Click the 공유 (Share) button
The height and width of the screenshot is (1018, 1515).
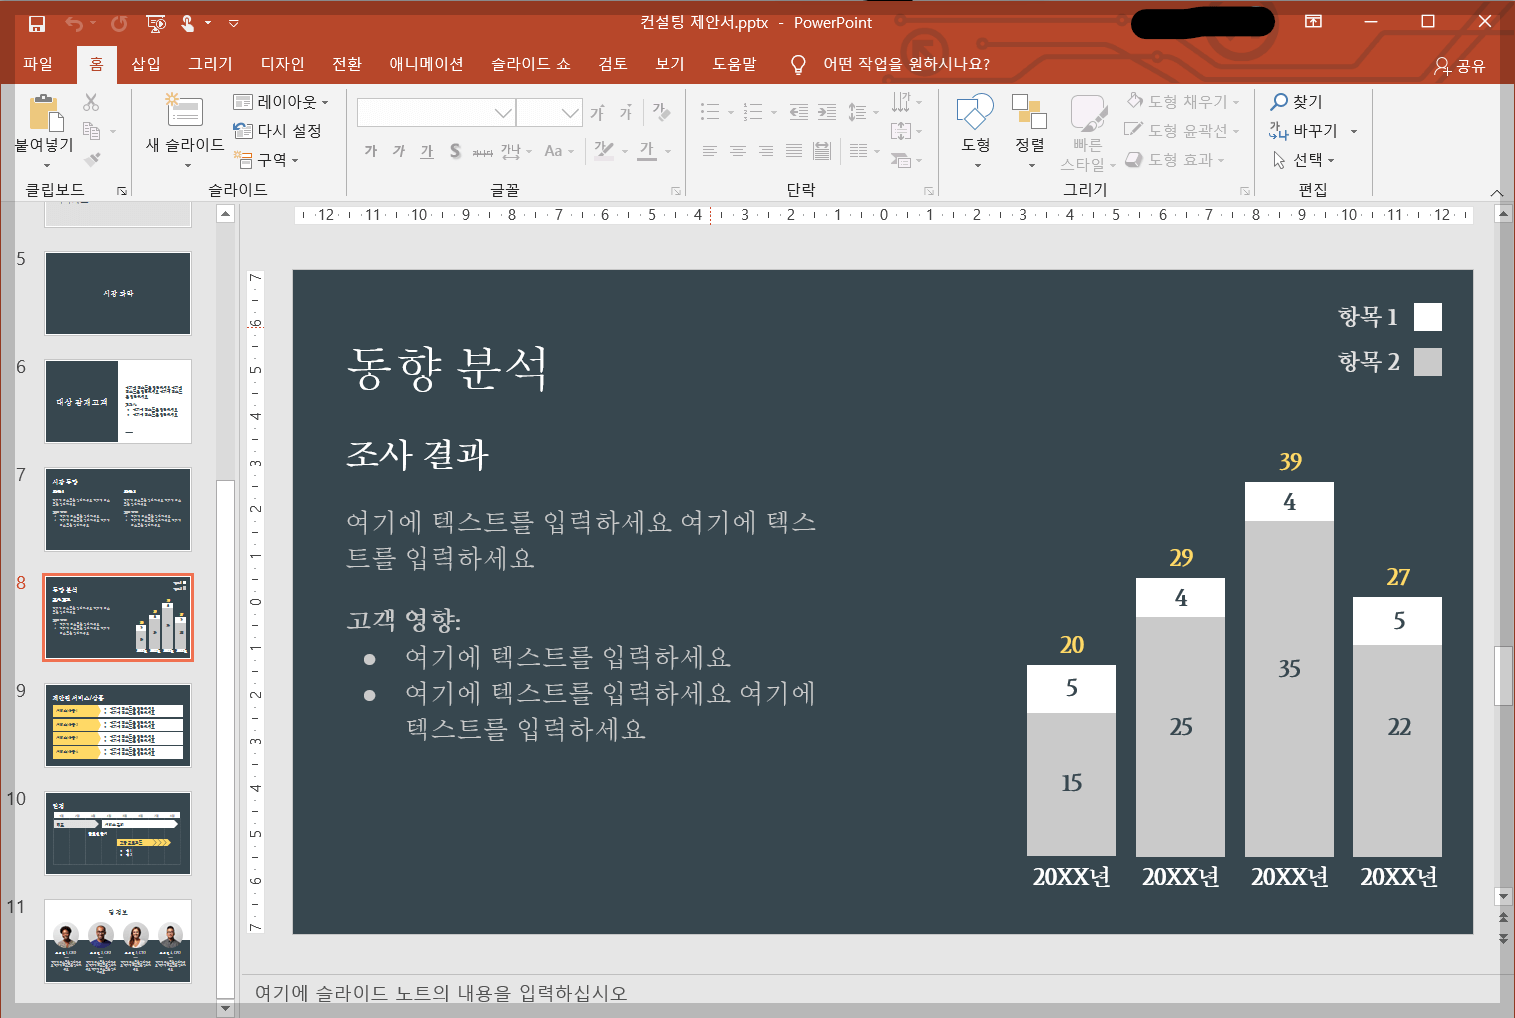tap(1459, 65)
